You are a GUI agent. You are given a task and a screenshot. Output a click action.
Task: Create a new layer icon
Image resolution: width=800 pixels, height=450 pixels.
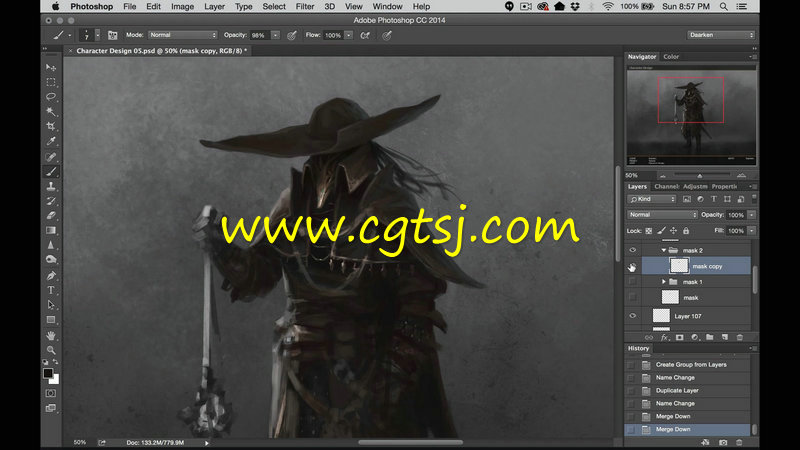(724, 337)
